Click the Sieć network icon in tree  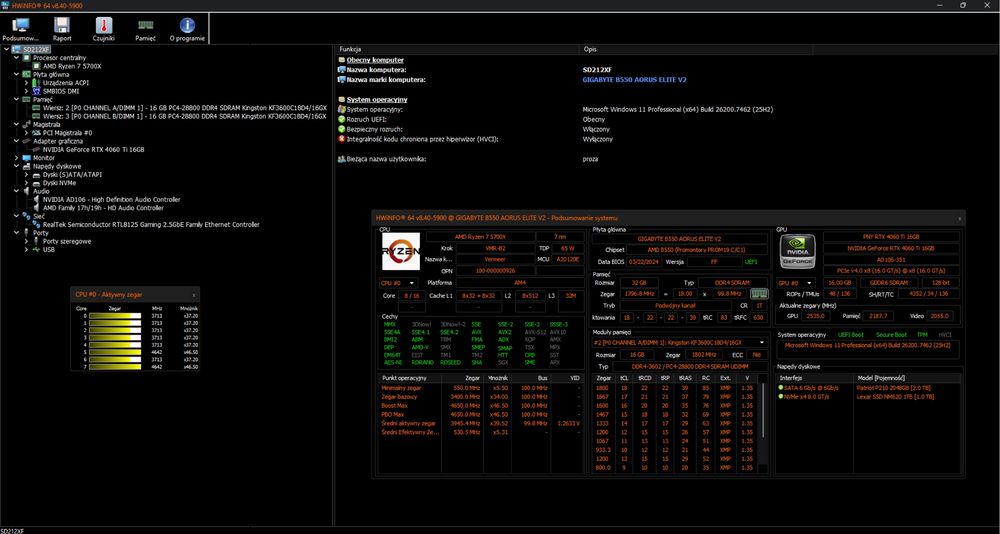coord(26,216)
